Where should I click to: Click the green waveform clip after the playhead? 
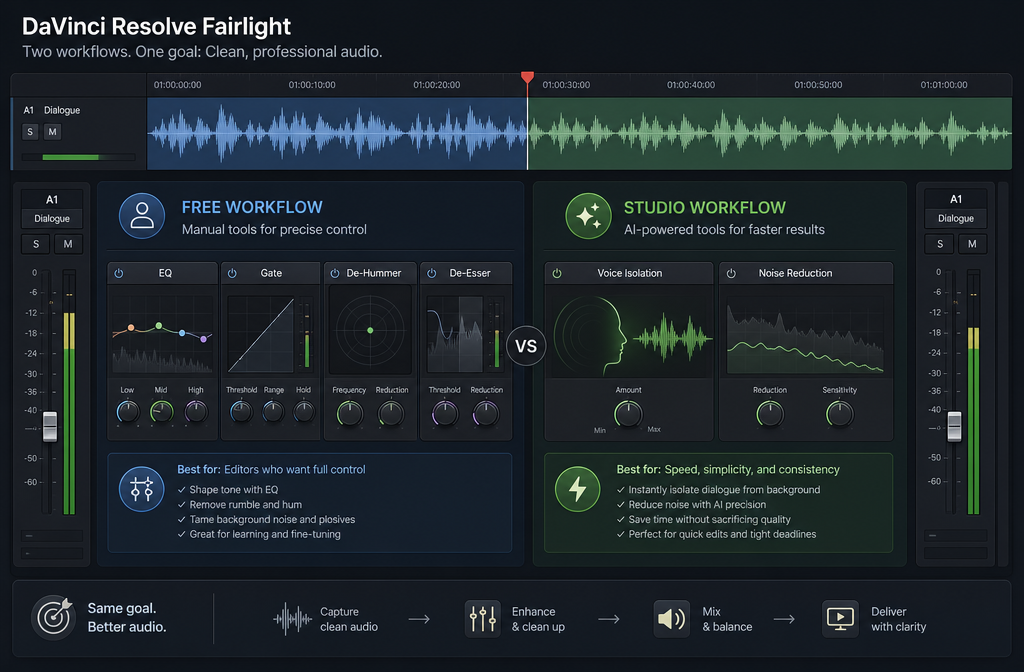(770, 133)
